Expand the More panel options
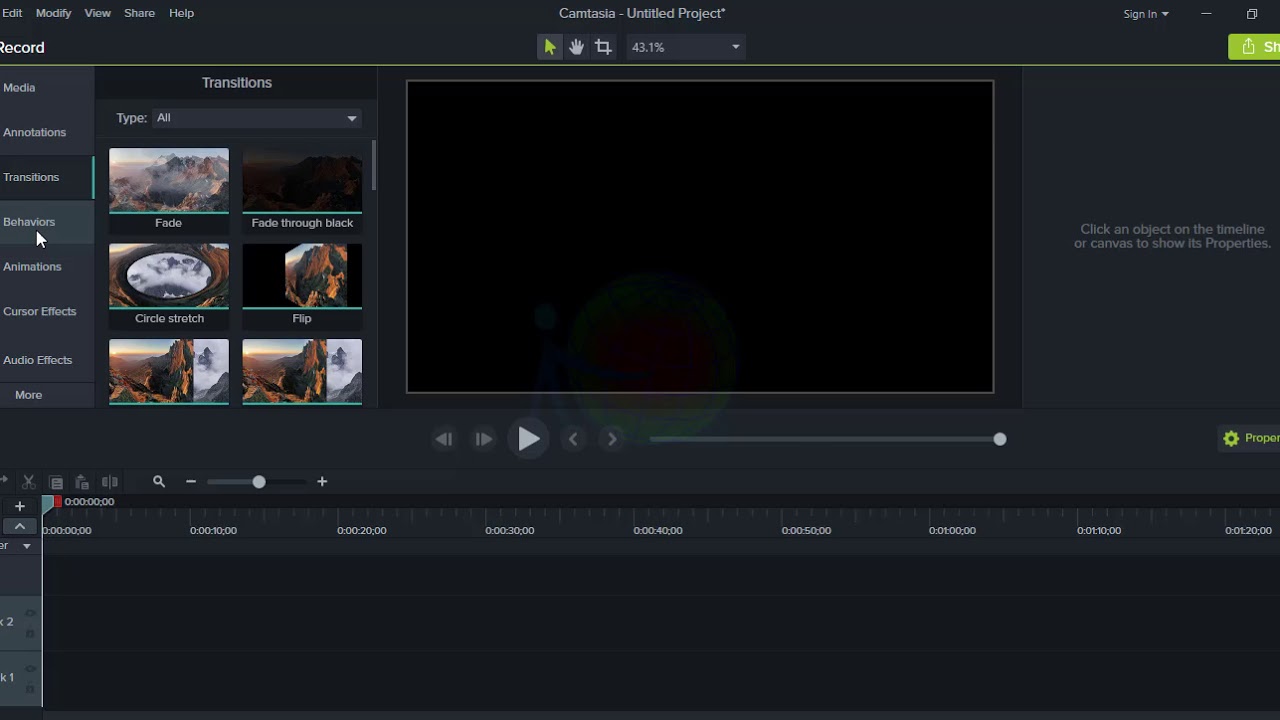This screenshot has height=720, width=1280. coord(28,394)
